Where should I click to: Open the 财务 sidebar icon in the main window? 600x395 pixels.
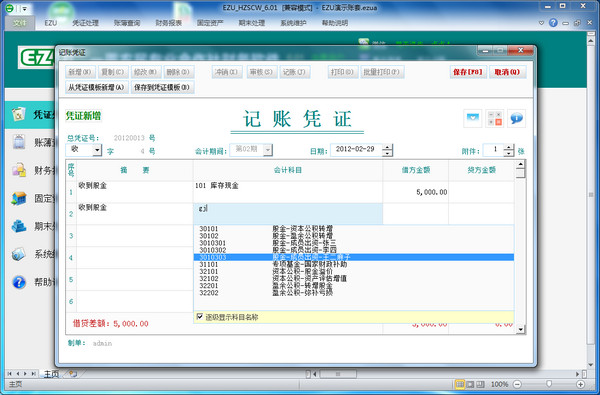(x=18, y=170)
